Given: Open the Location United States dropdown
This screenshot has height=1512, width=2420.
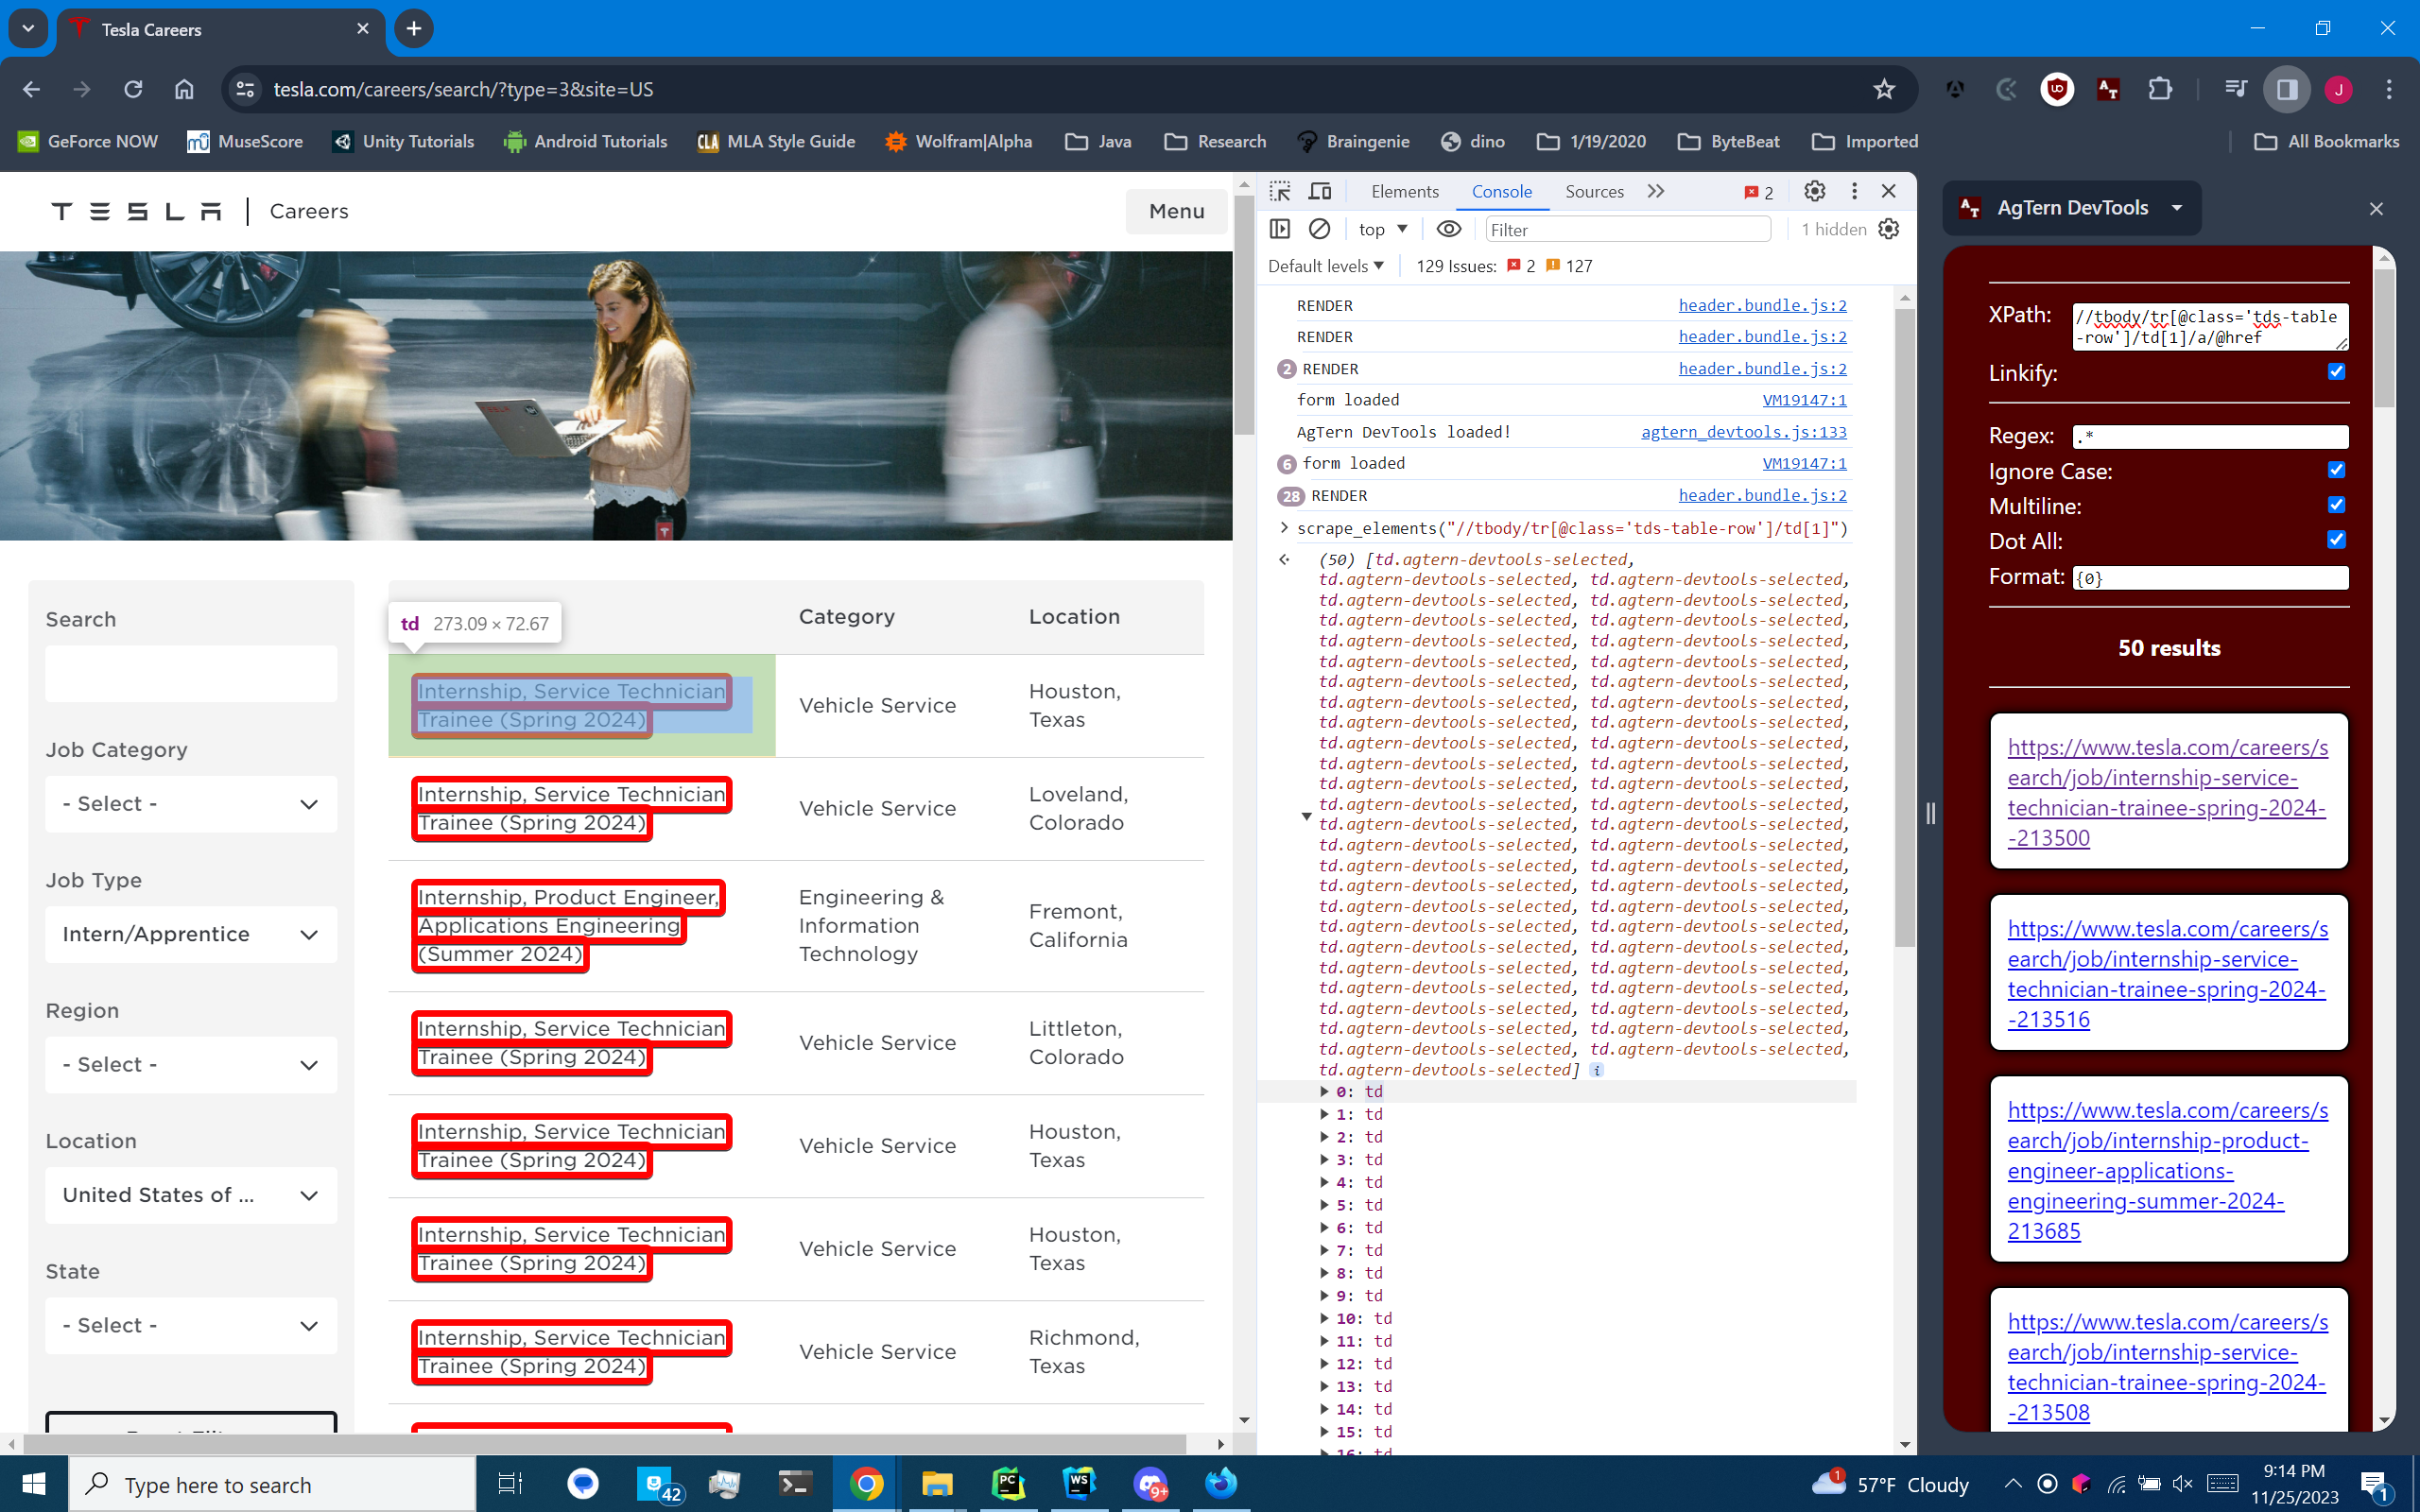Looking at the screenshot, I should click(x=191, y=1195).
